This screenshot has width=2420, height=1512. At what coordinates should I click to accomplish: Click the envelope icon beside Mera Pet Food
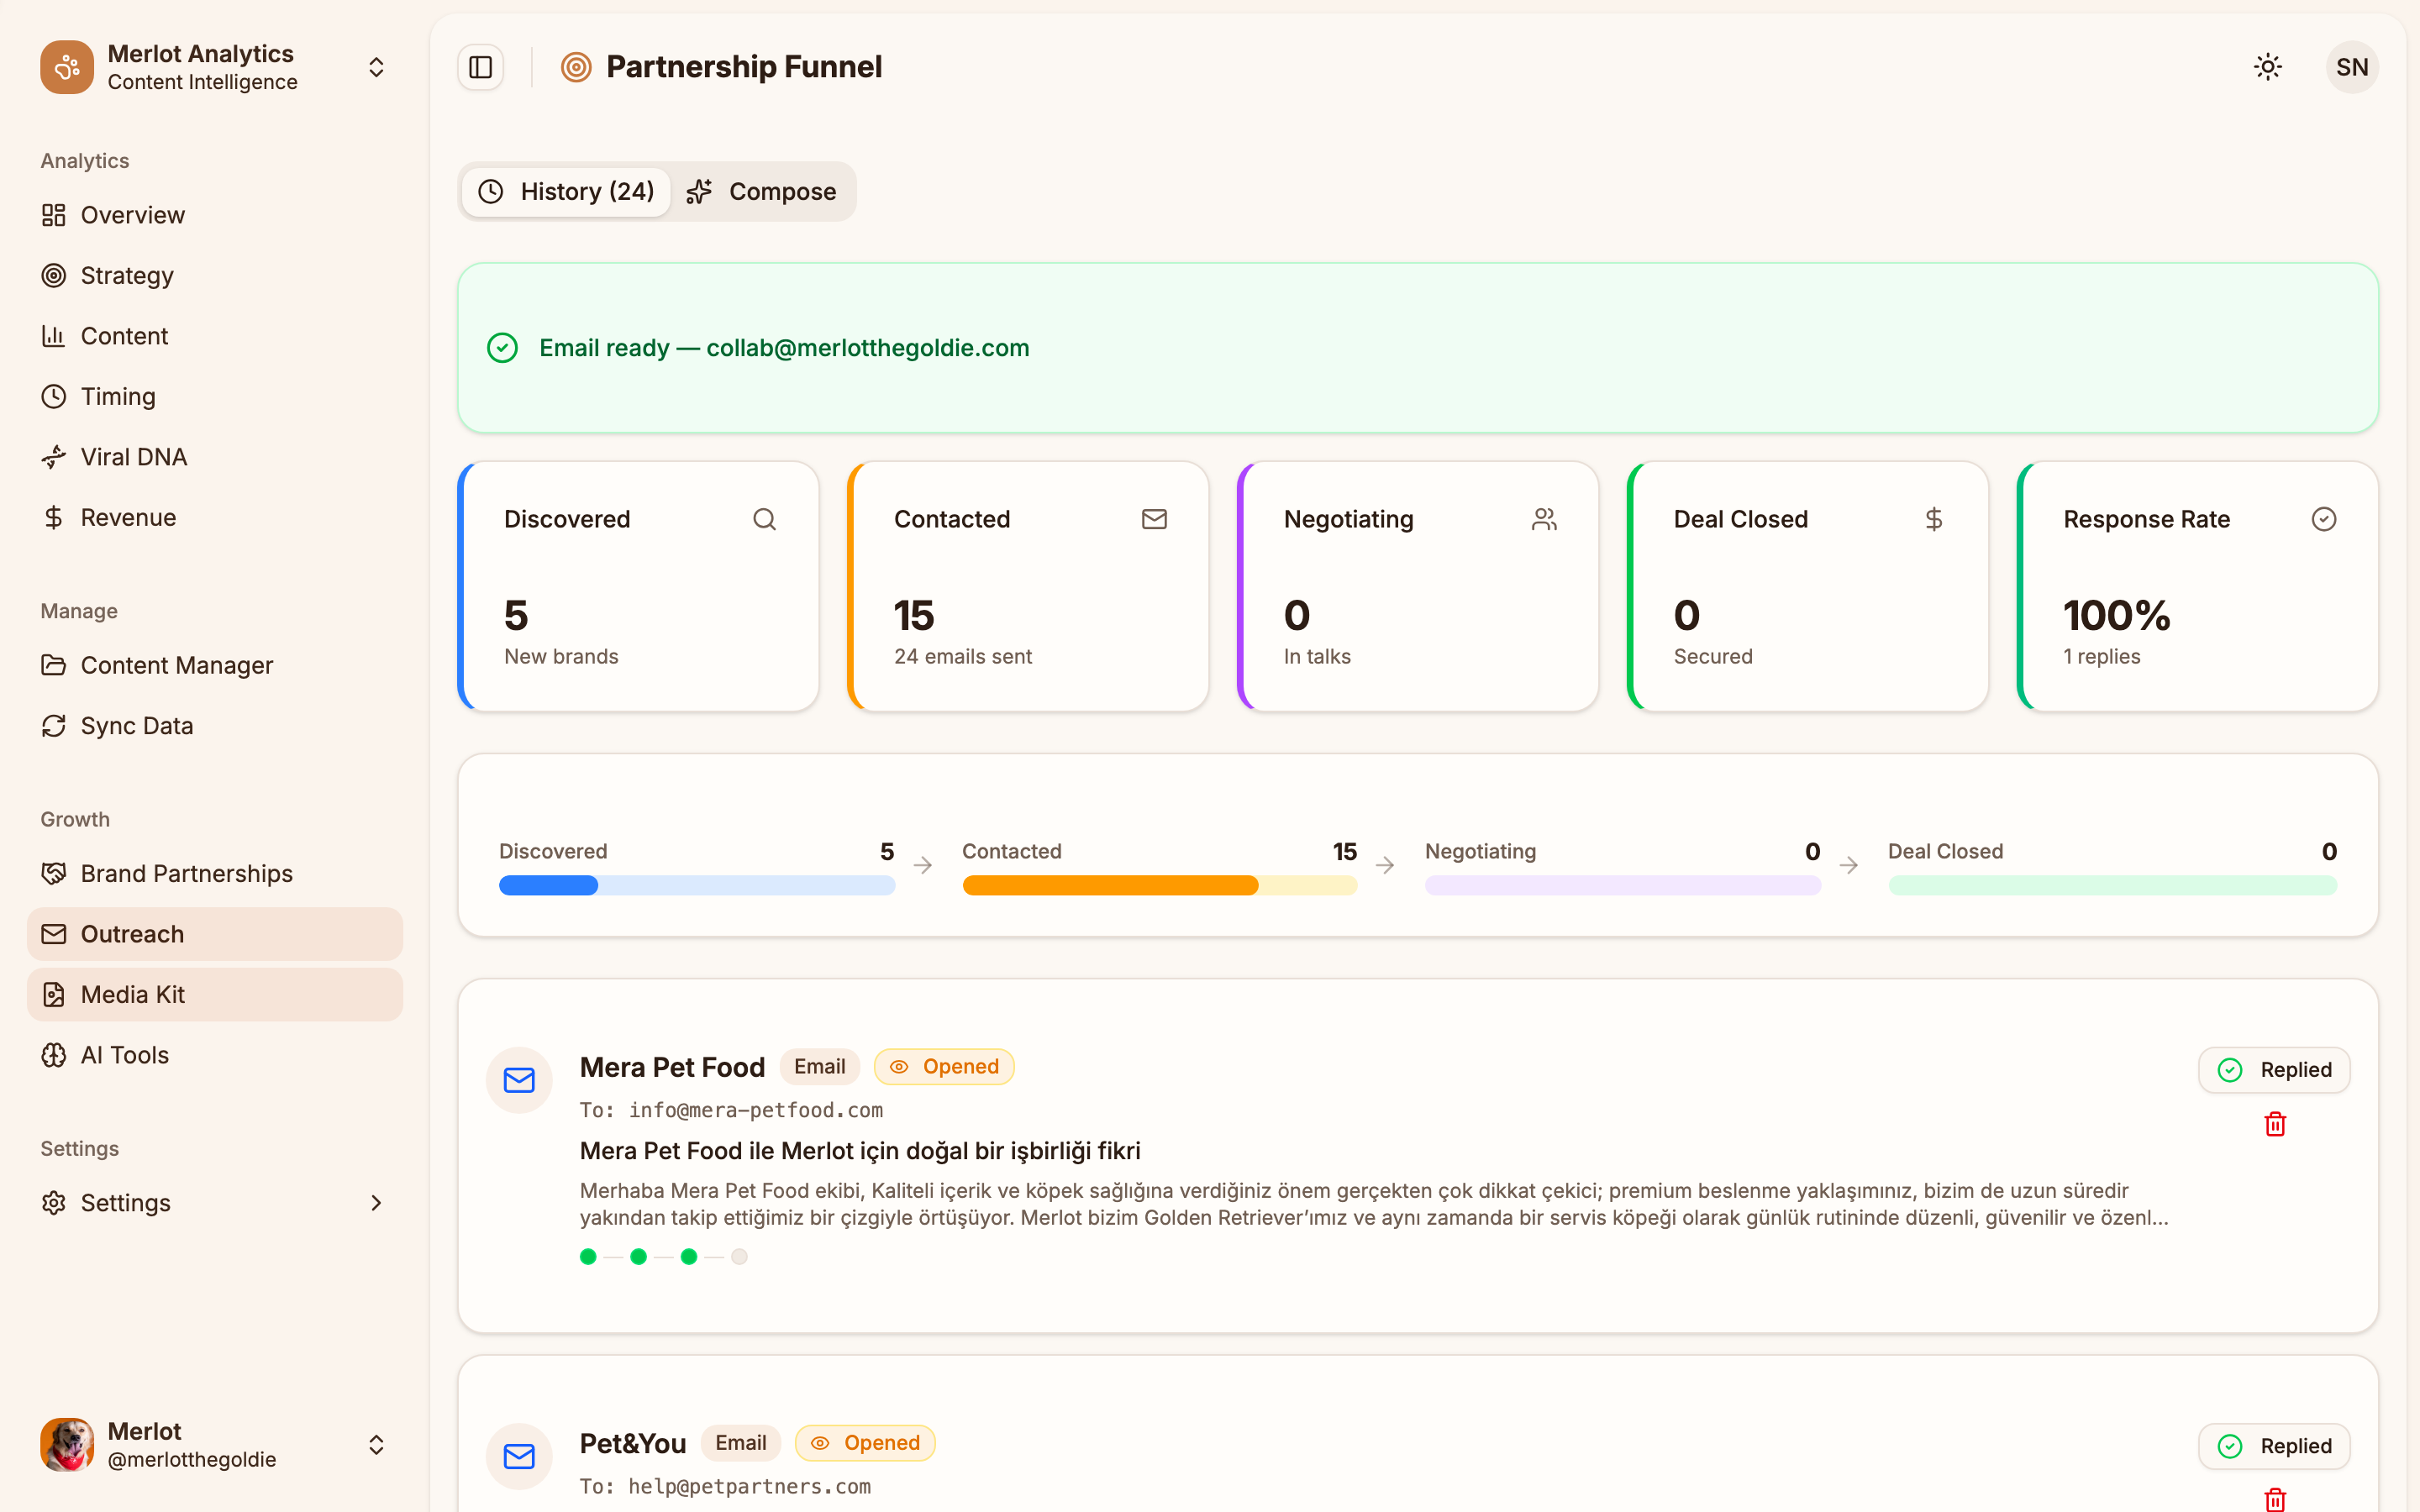pos(519,1080)
